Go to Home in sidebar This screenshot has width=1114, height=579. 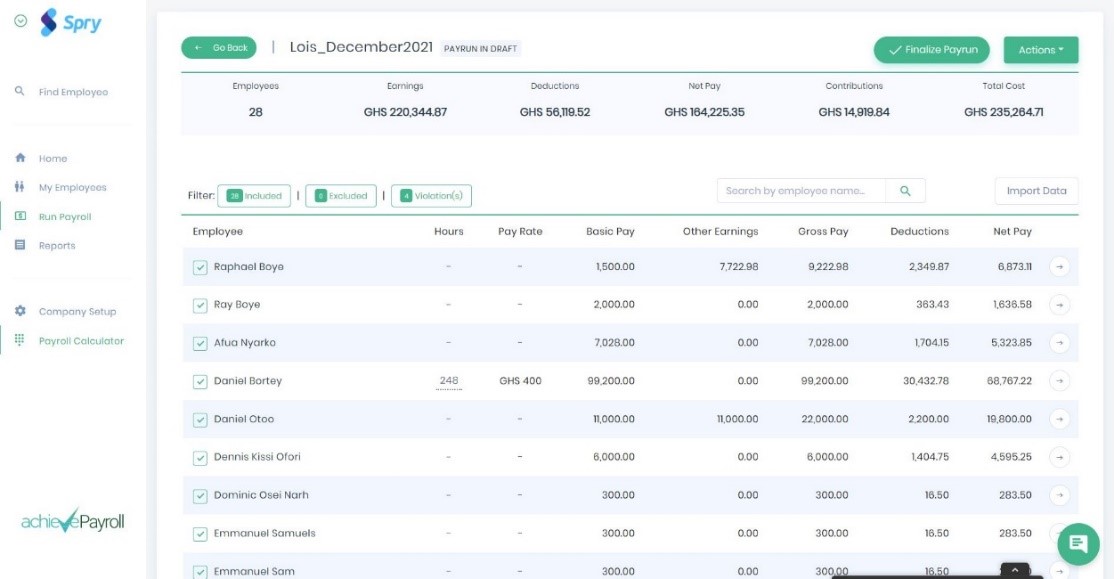tap(53, 158)
